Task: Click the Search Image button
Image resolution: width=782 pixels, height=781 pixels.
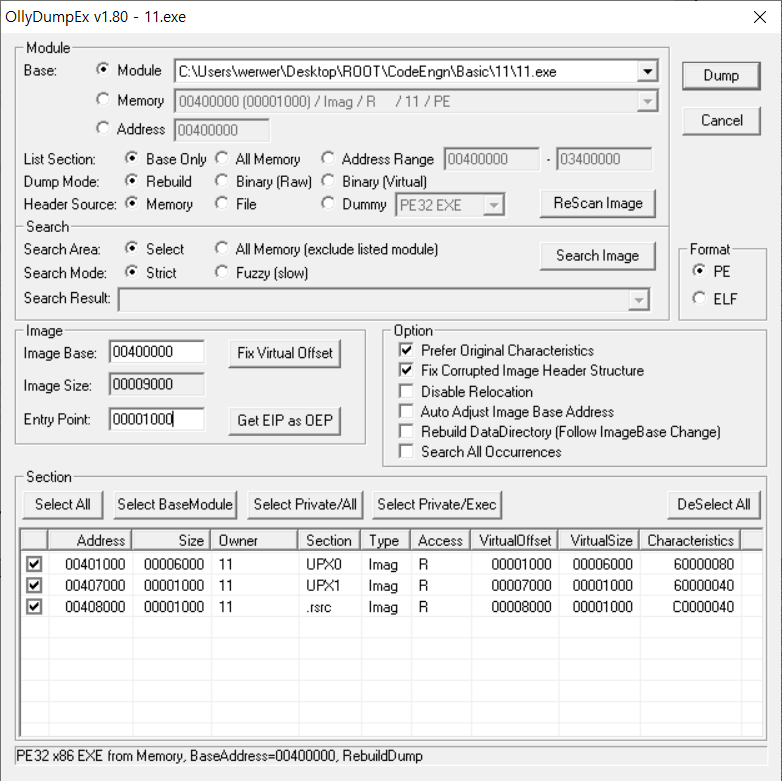Action: tap(597, 256)
